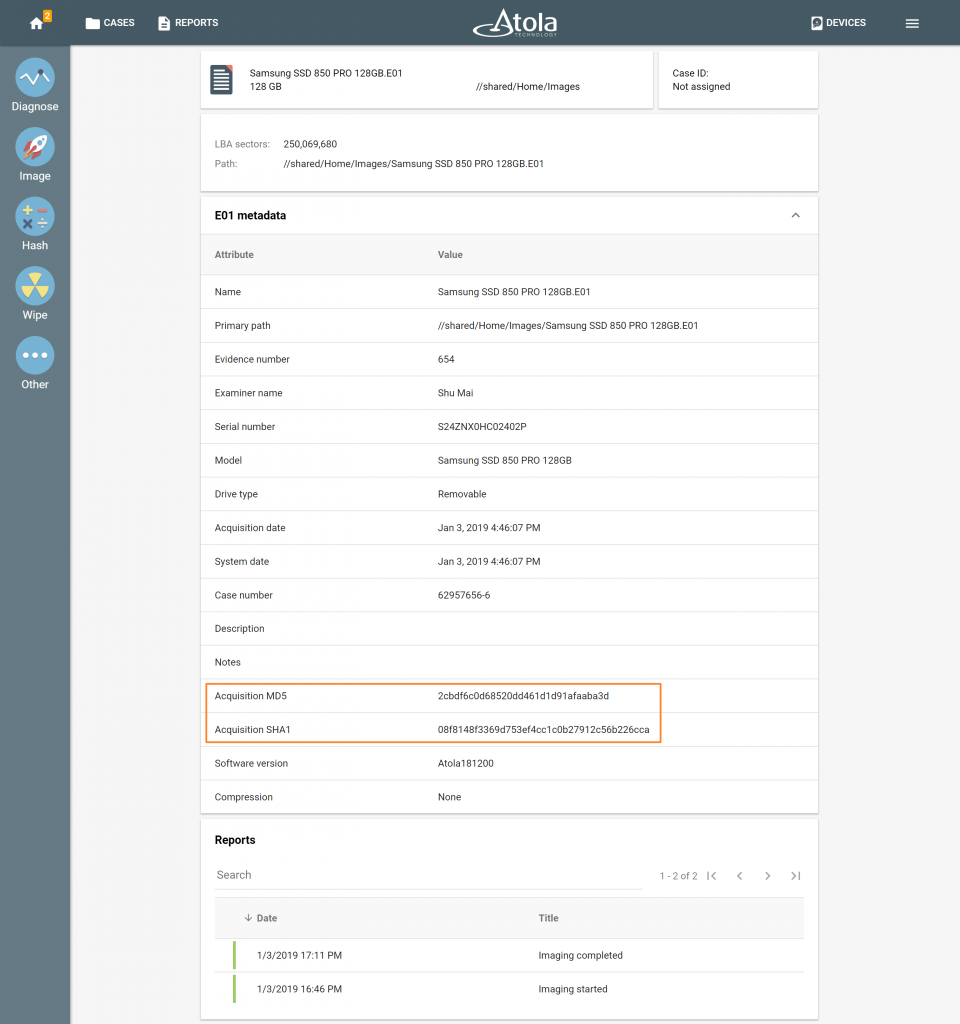Click the Evidence number value 654

point(446,359)
